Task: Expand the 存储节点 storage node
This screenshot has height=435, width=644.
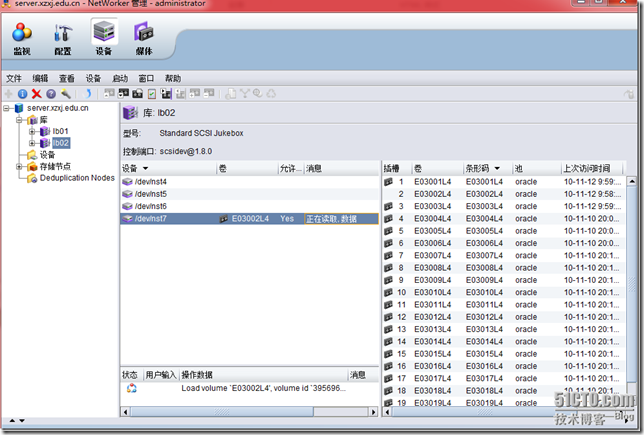Action: [x=19, y=166]
